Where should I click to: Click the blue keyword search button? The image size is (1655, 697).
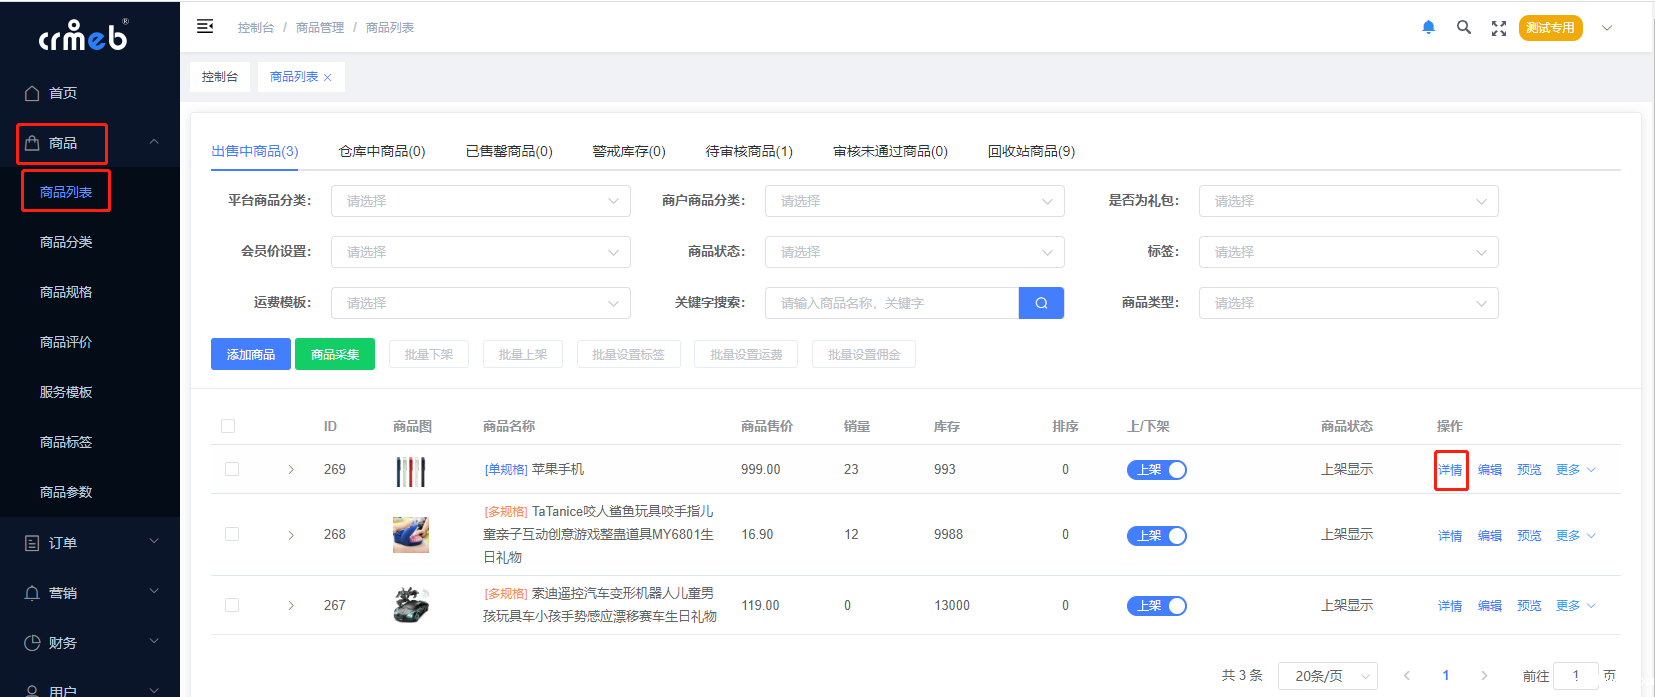point(1041,303)
